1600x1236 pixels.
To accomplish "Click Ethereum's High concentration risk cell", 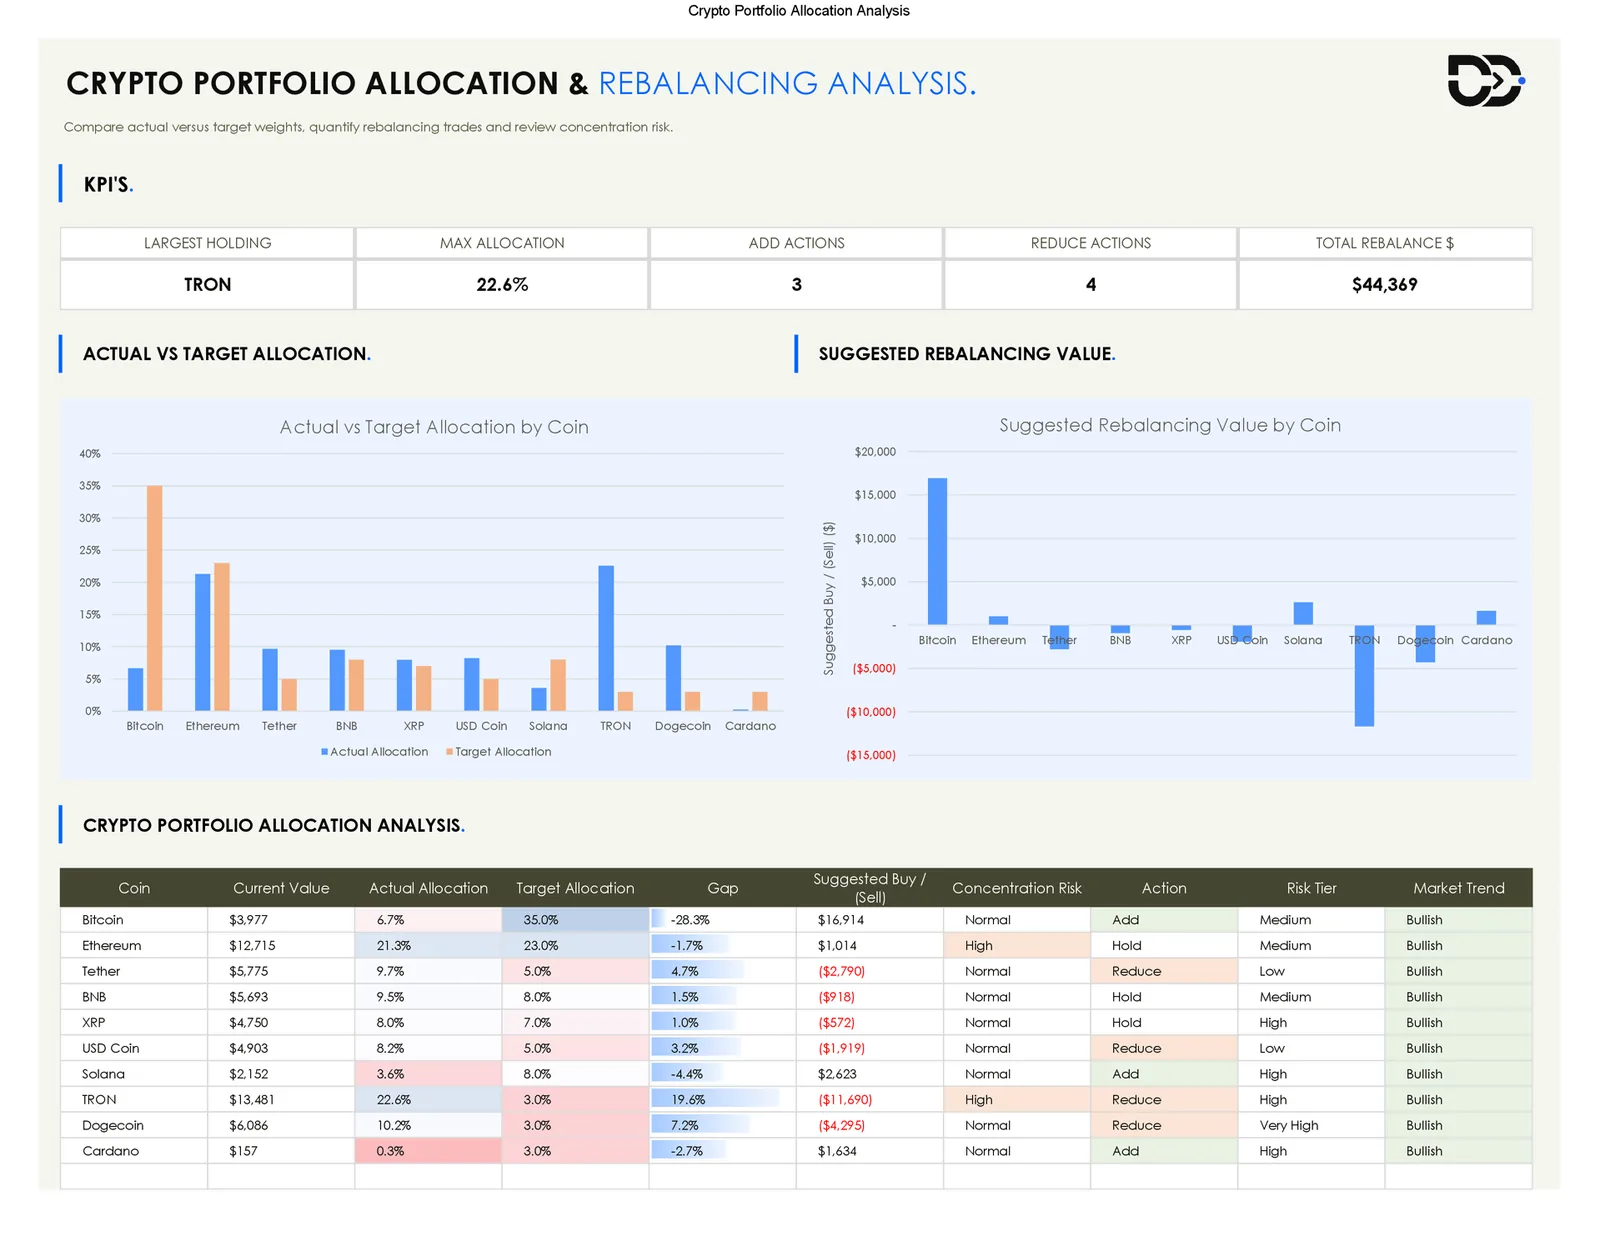I will [1017, 946].
